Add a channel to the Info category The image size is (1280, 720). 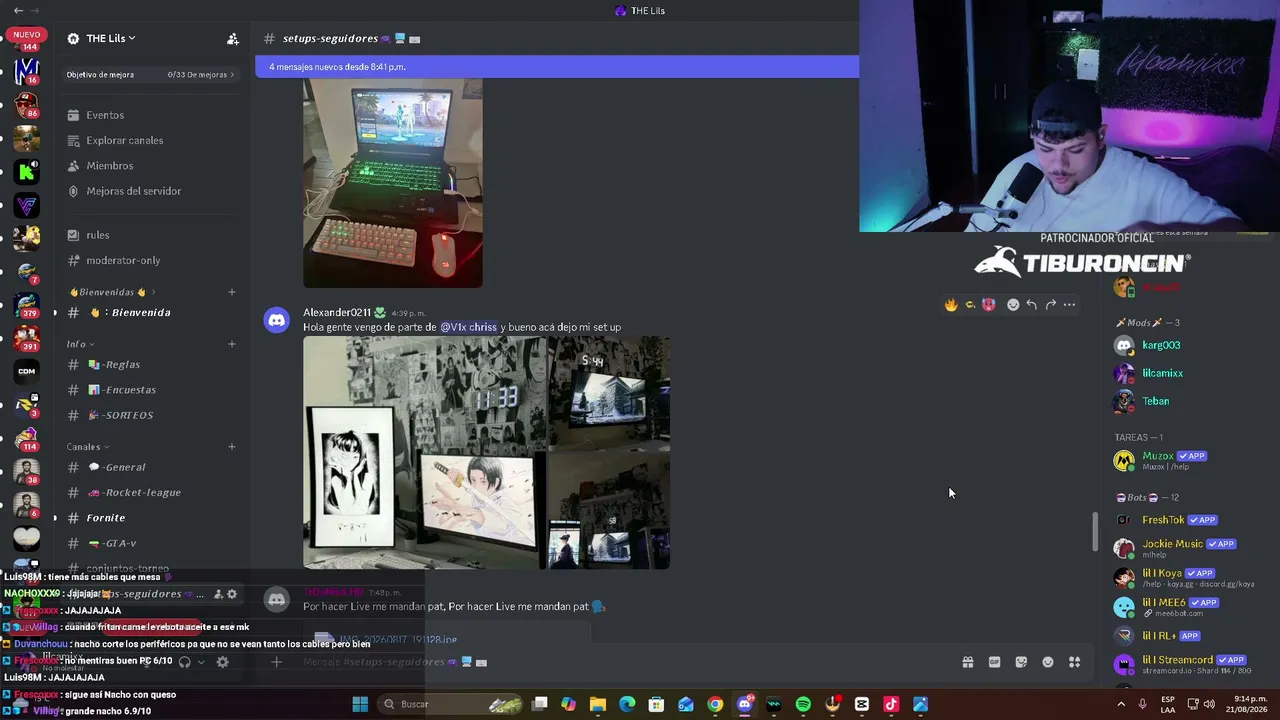[232, 344]
